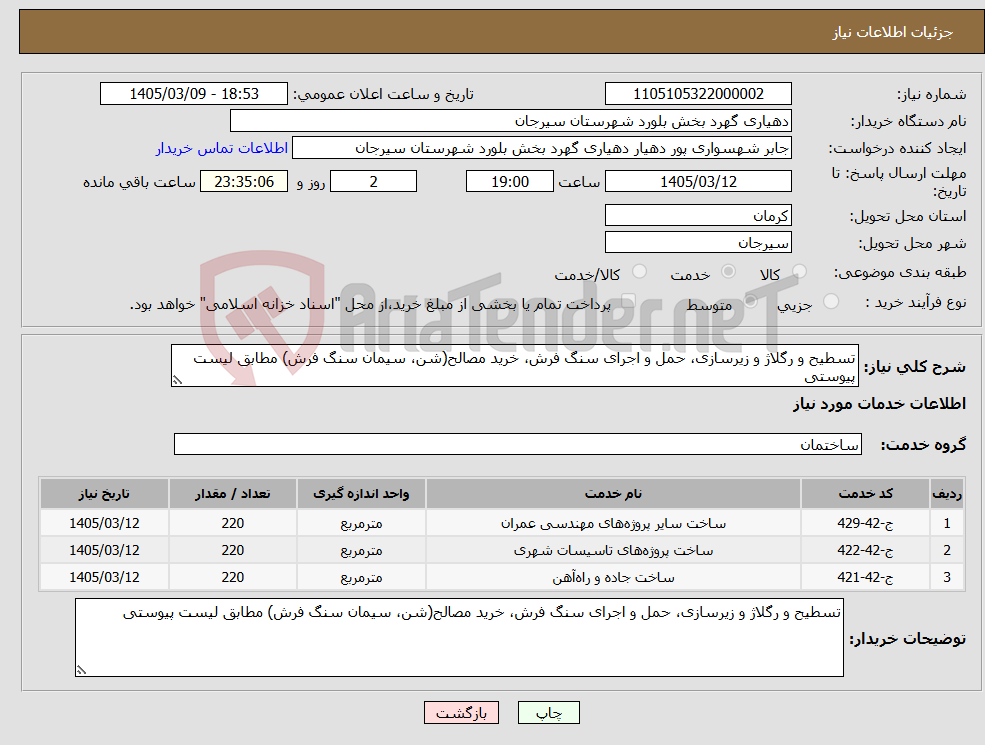This screenshot has width=985, height=745.
Task: Click the واحد اندازه گیری column header
Action: [361, 494]
